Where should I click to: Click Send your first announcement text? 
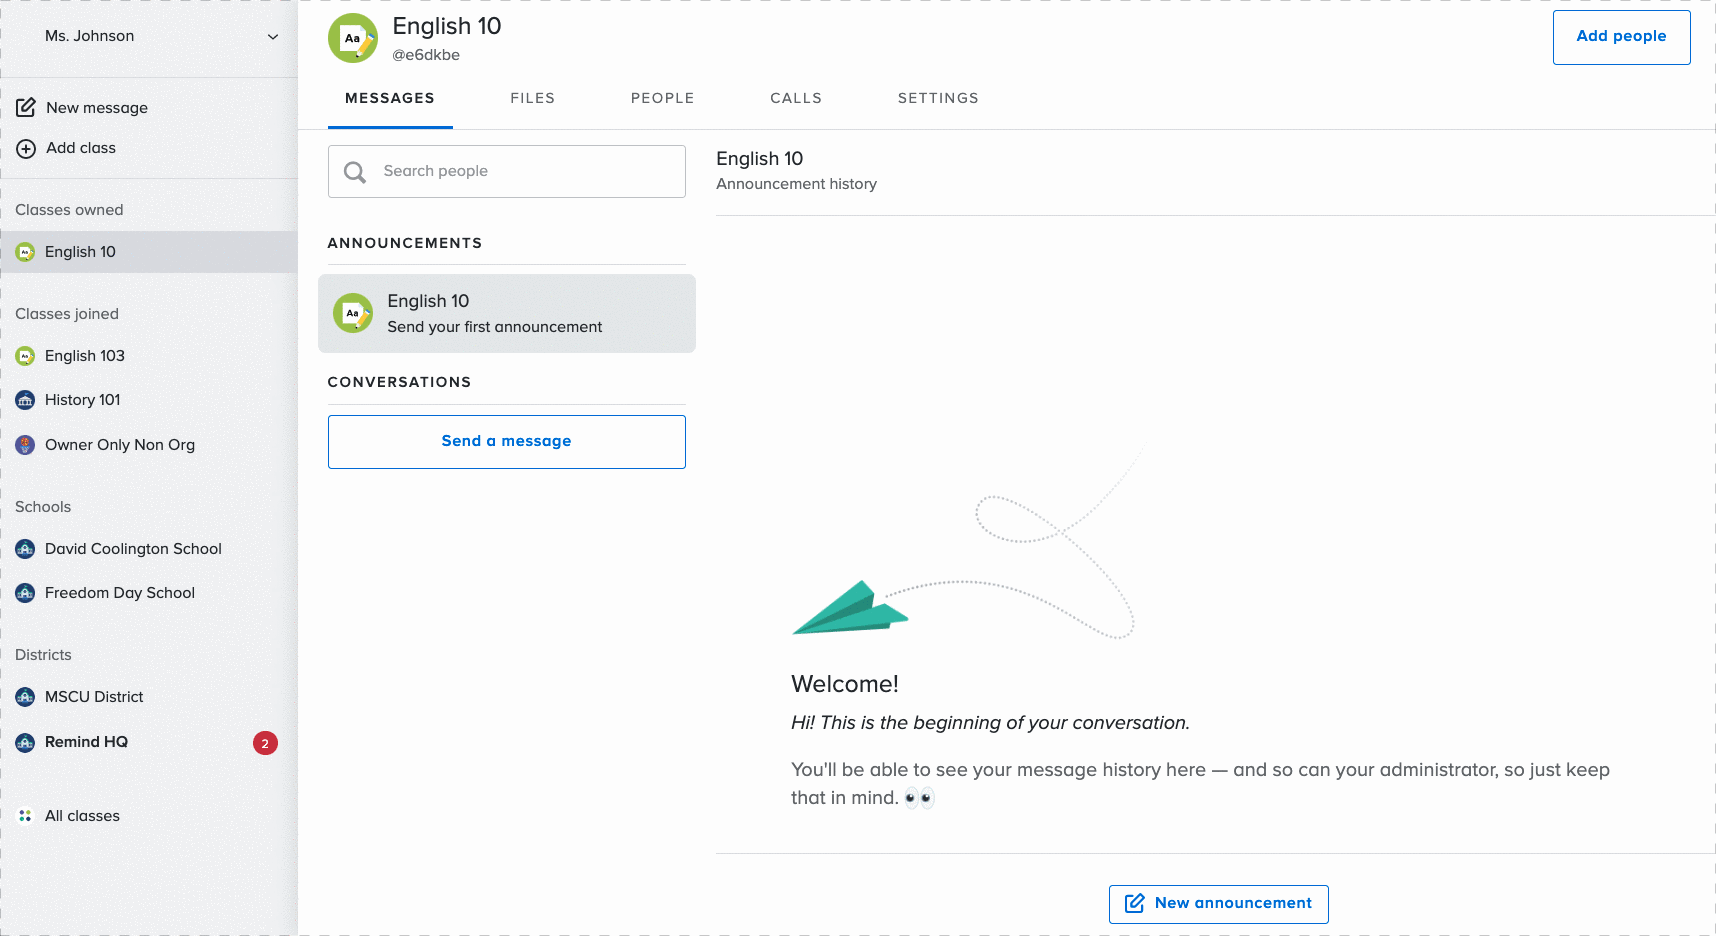(x=495, y=327)
